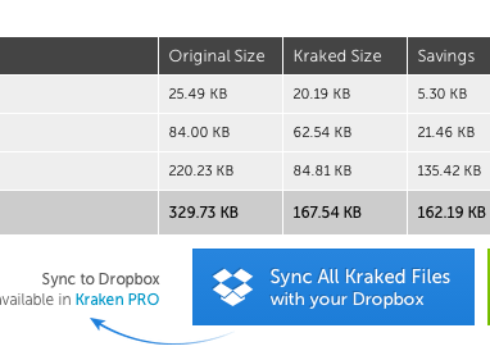Click the curved blue arrow graphic
Viewport: 490px width, 360px height.
coord(162,331)
